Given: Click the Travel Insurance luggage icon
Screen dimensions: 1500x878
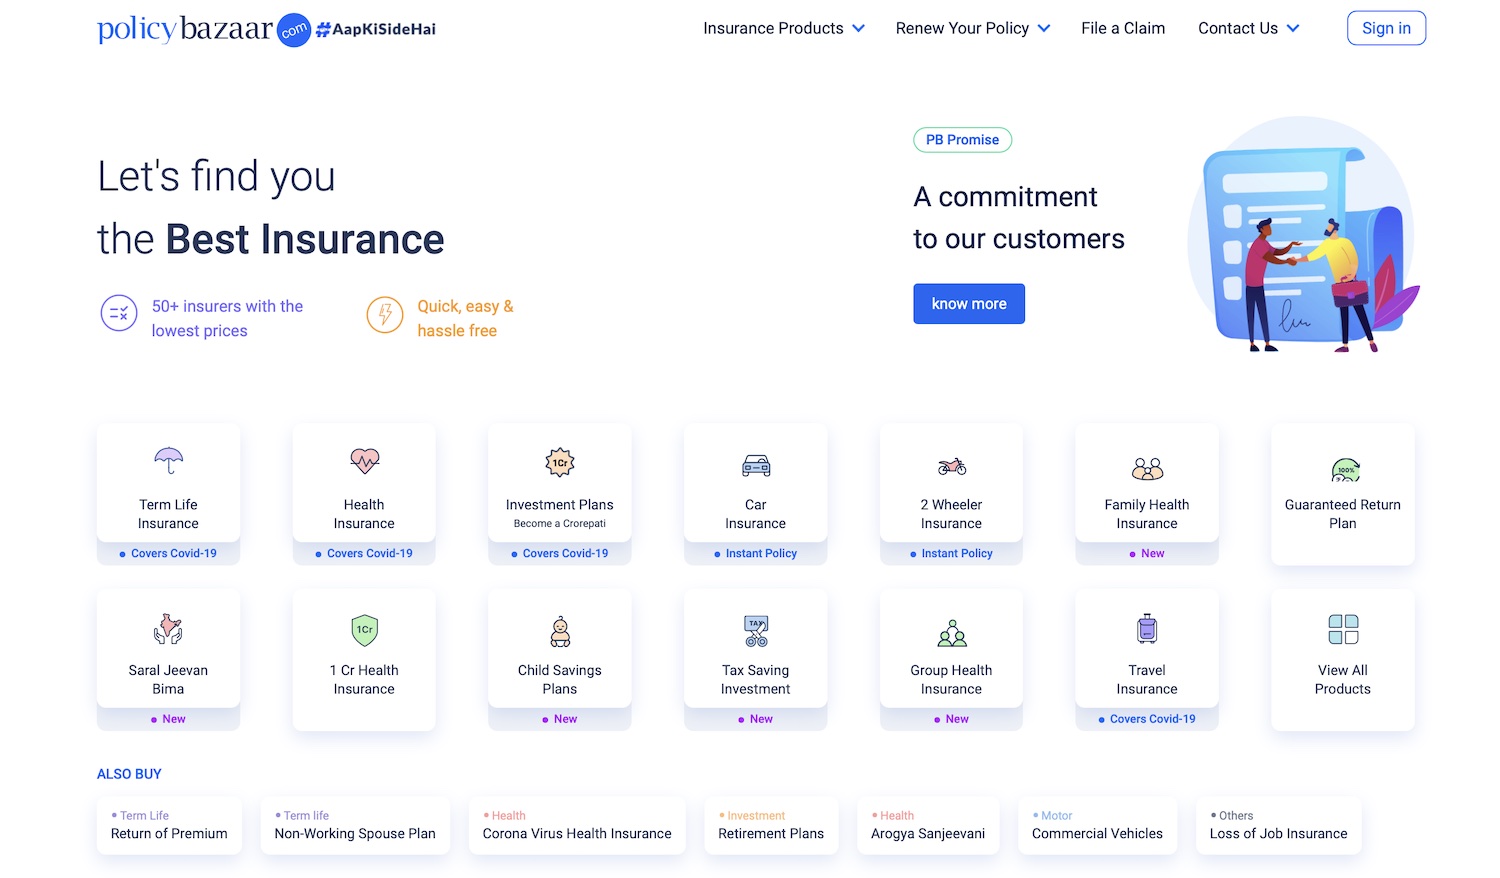Looking at the screenshot, I should coord(1147,629).
